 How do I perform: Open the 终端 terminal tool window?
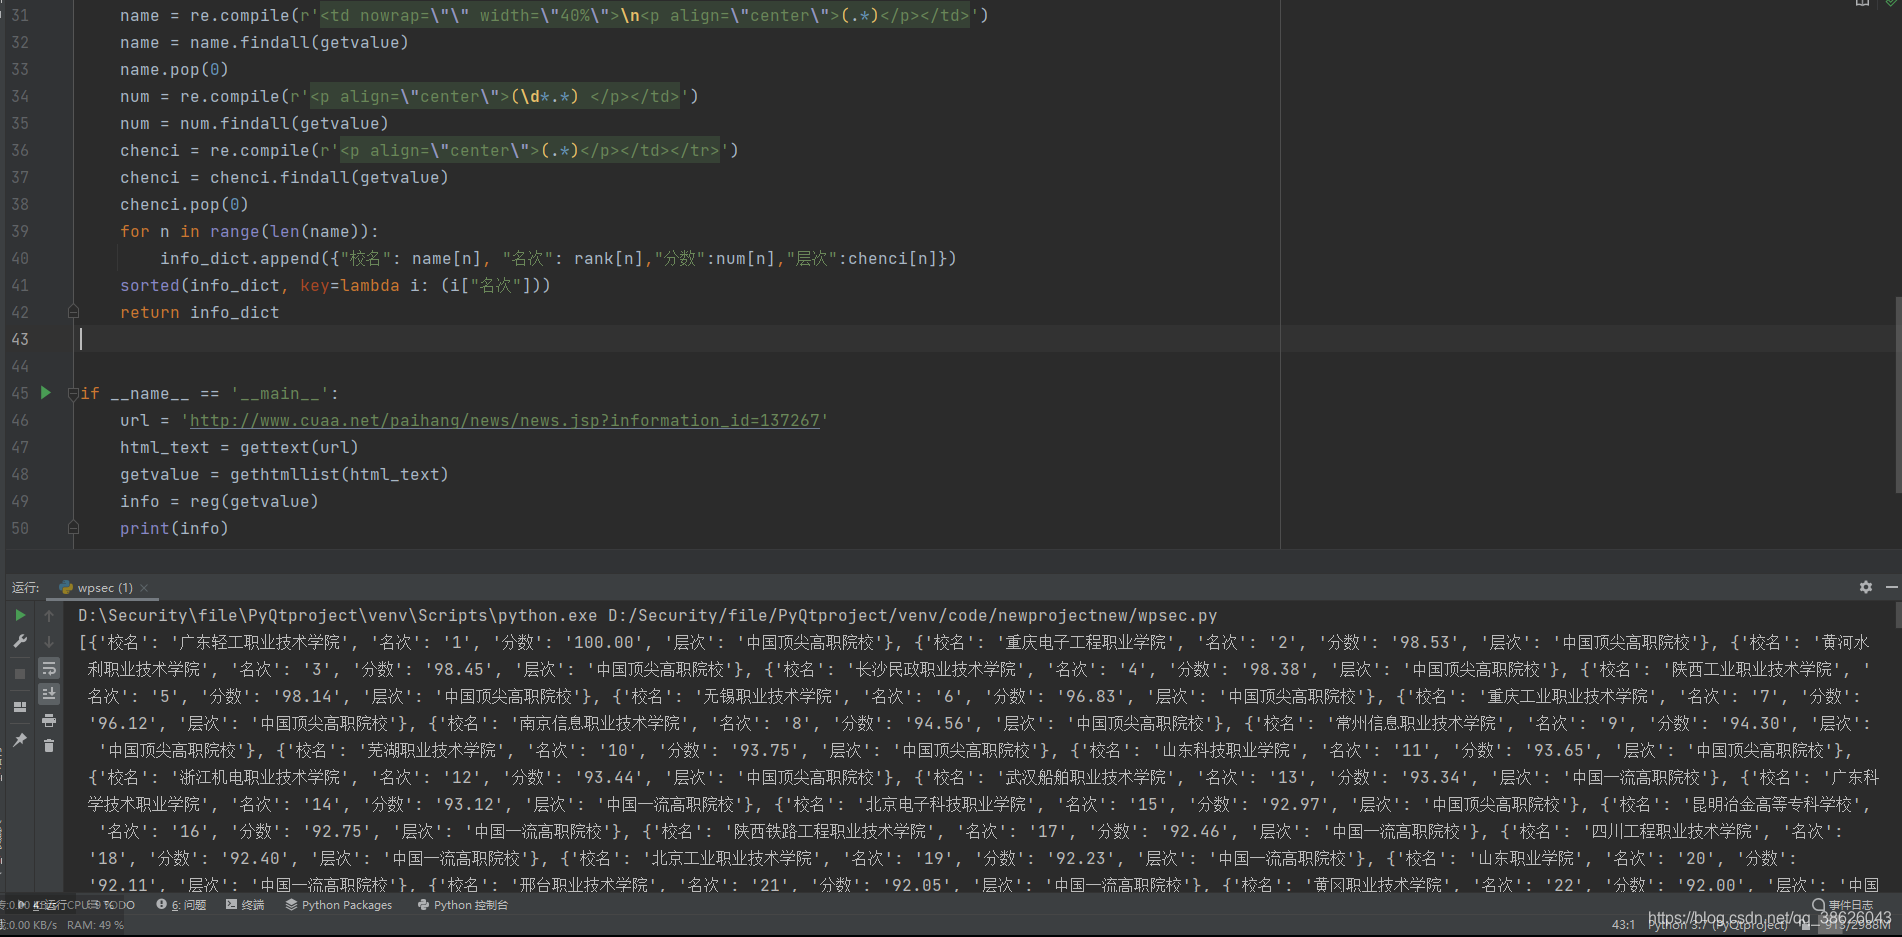245,905
